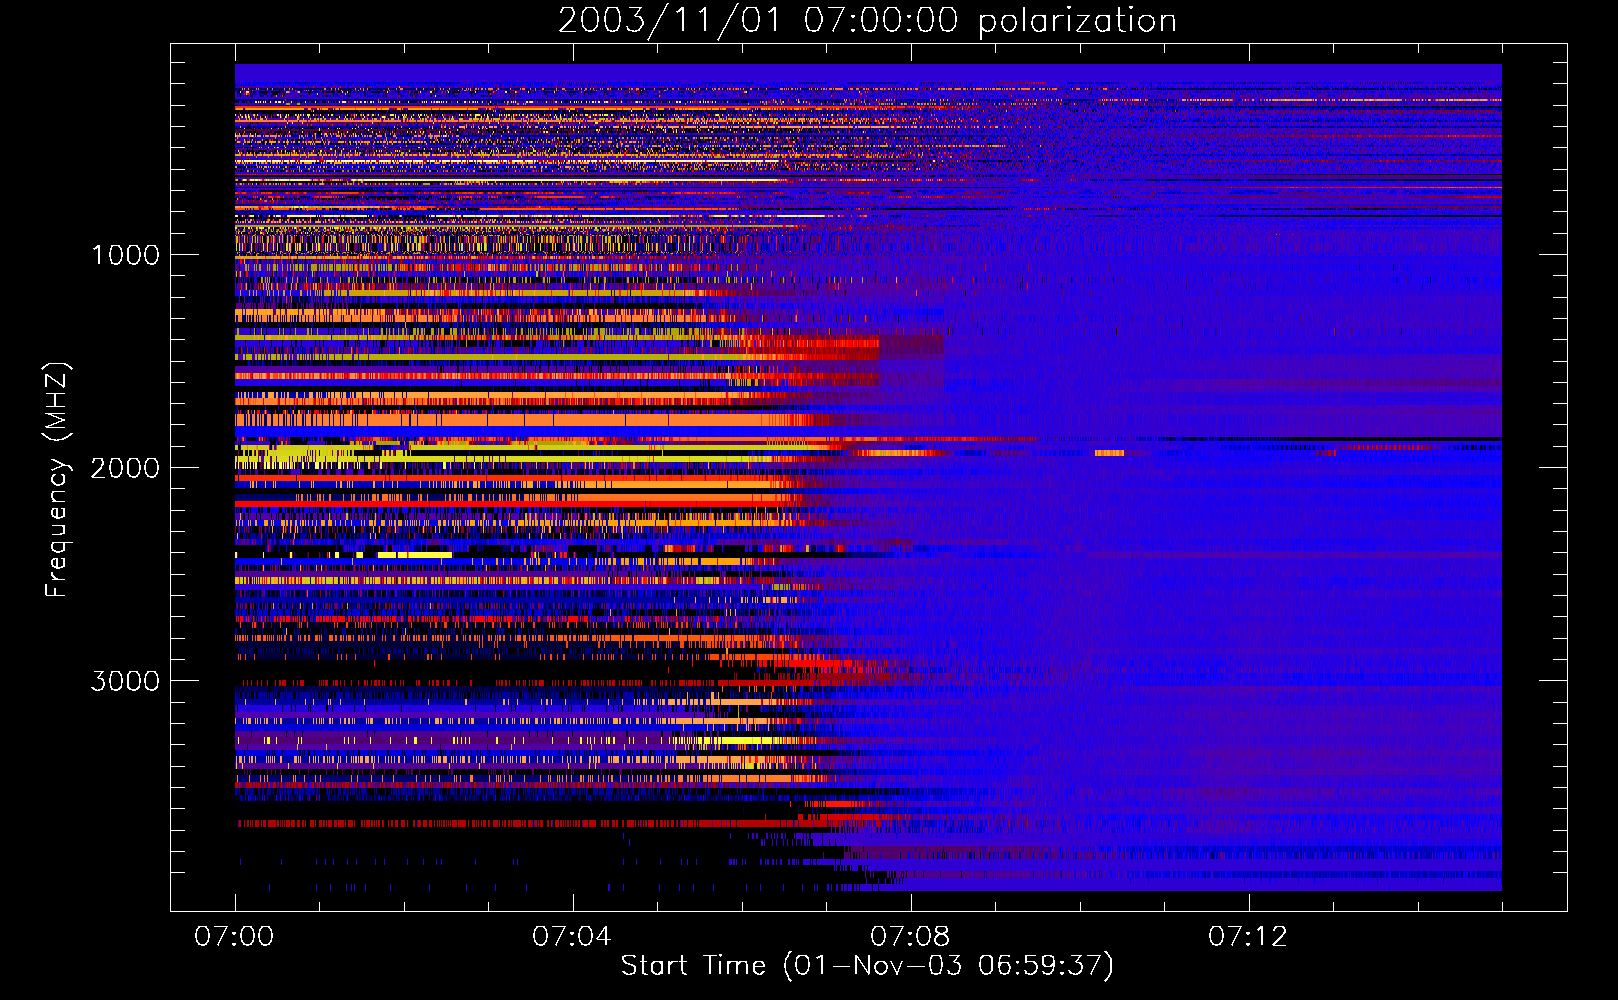This screenshot has height=1000, width=1618.
Task: Click the '07:08' time tick label
Action: tap(910, 936)
